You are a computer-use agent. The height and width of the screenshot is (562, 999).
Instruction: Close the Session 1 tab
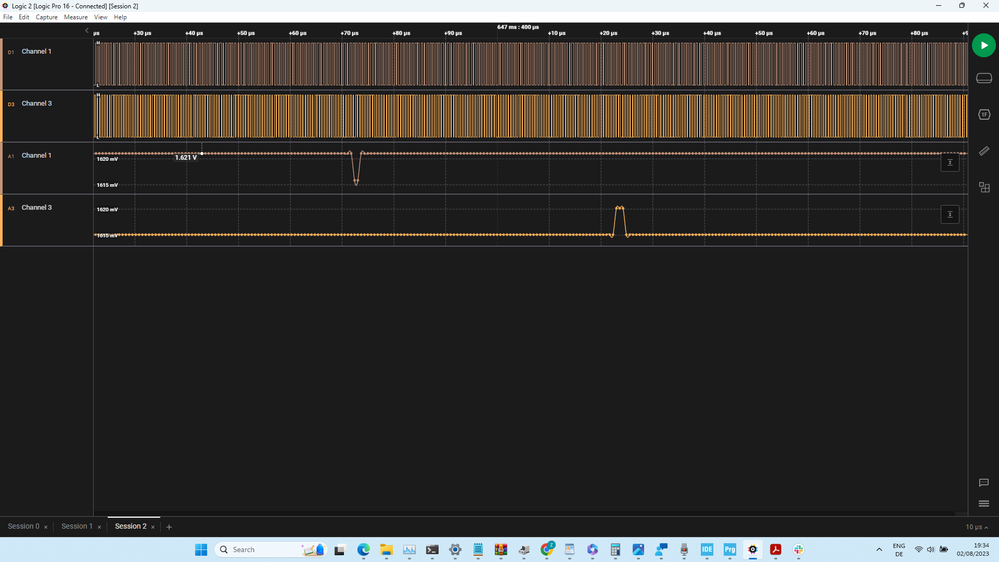99,527
